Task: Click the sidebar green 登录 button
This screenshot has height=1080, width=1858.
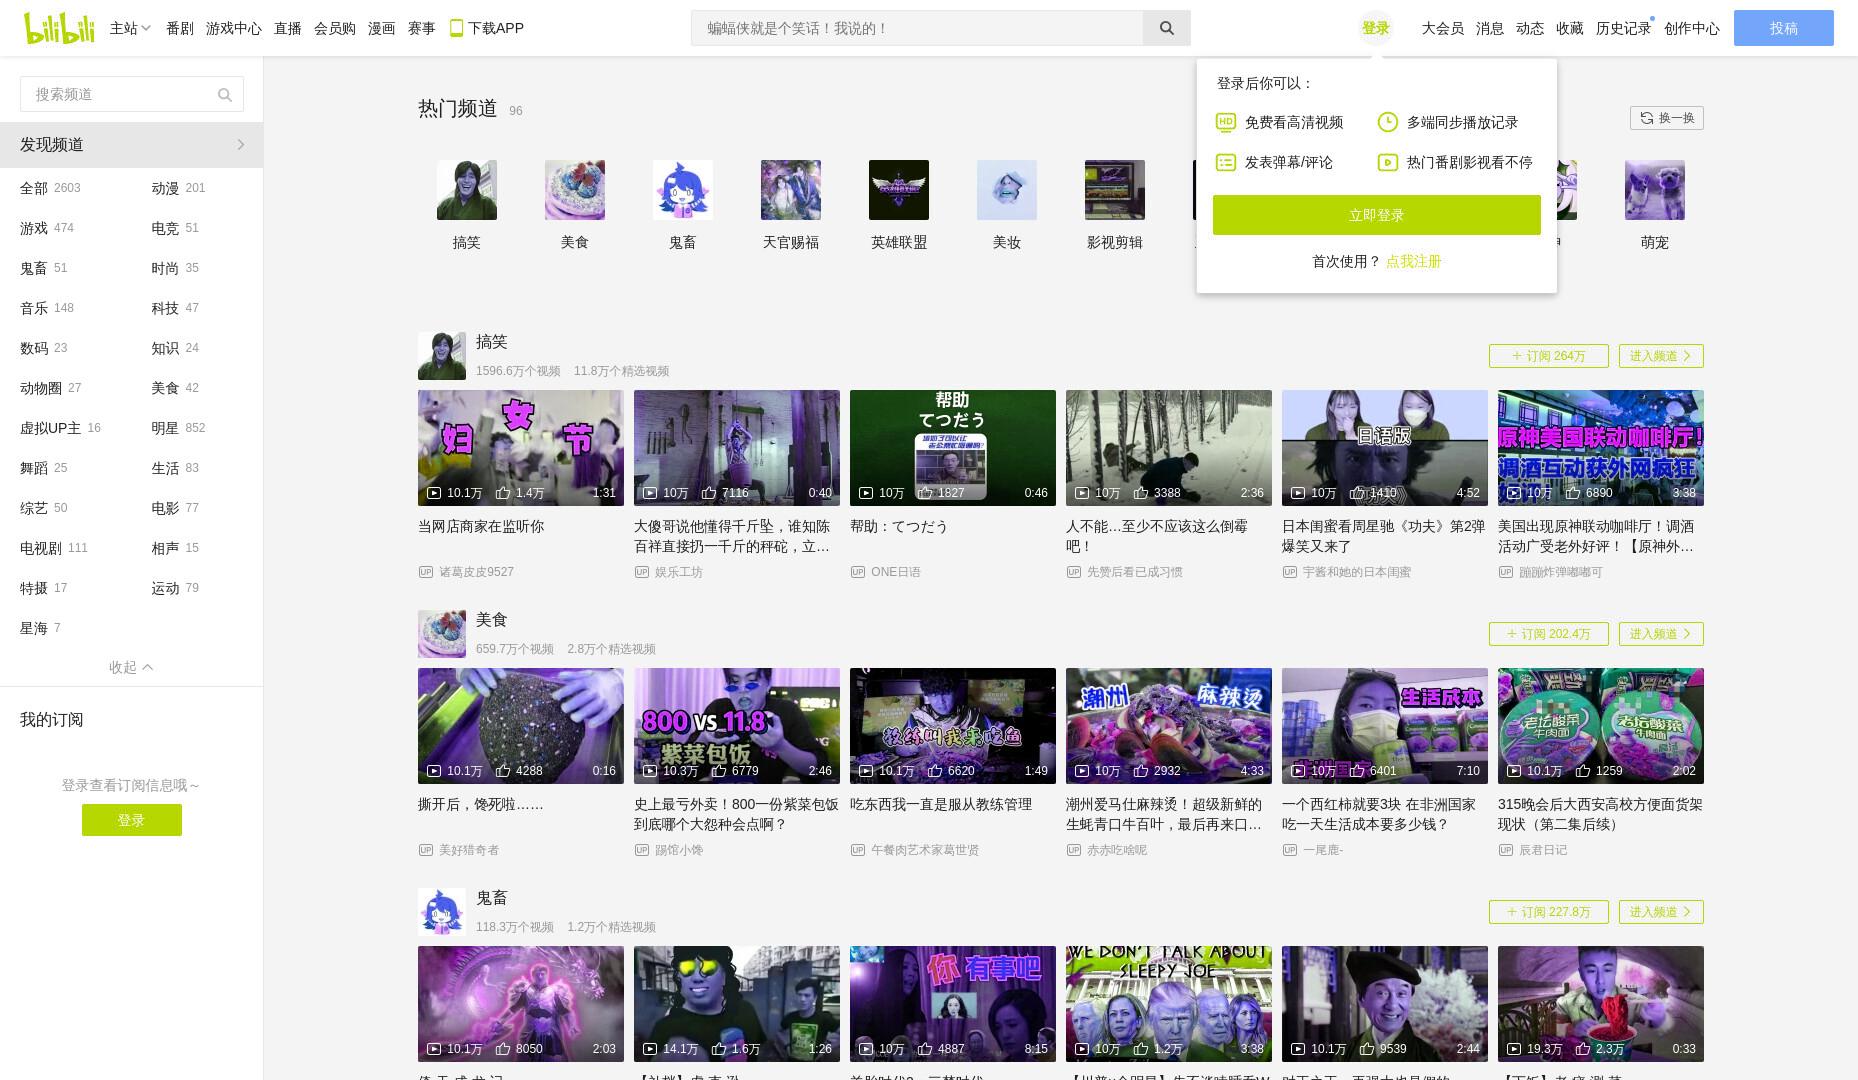Action: pos(132,820)
